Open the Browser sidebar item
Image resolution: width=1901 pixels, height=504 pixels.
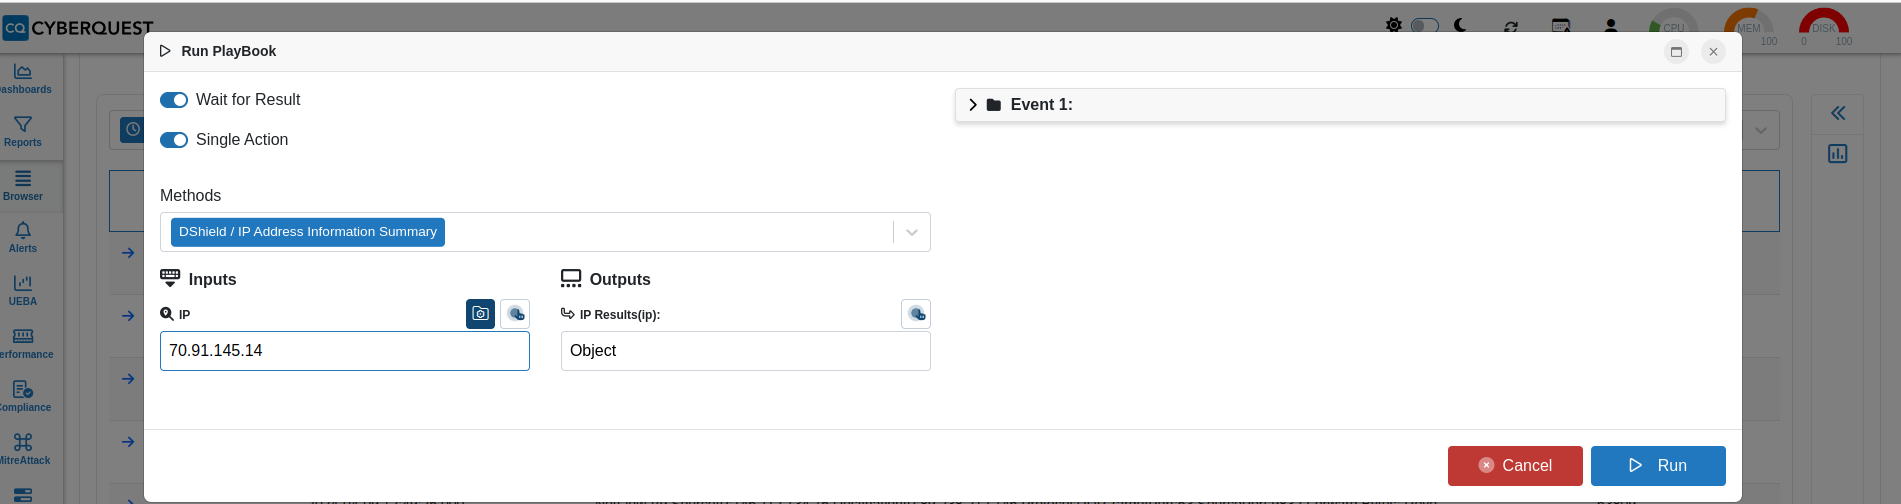[23, 185]
